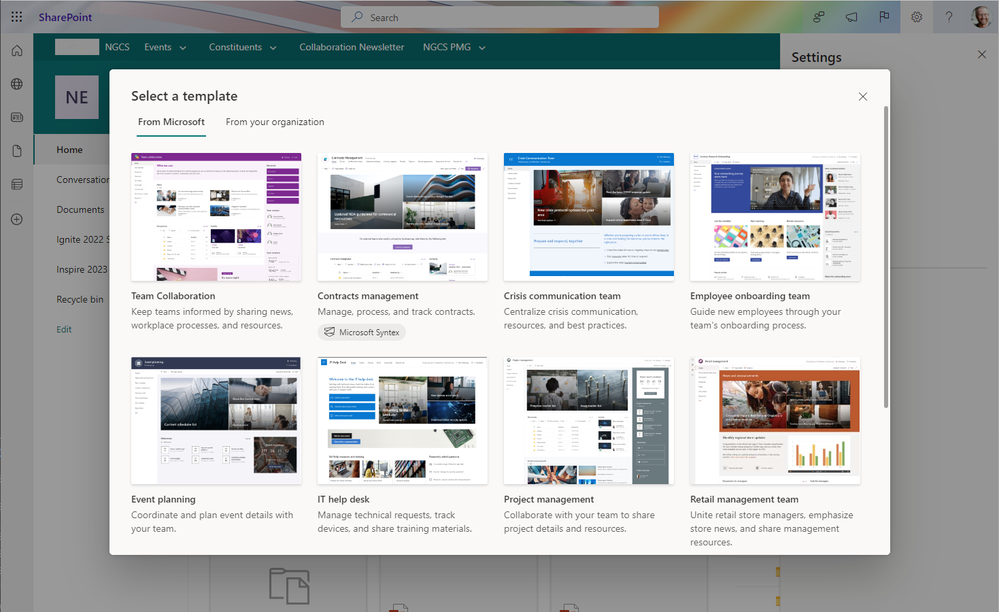Open the megaphone feedback icon
Viewport: 999px width, 612px height.
click(851, 17)
